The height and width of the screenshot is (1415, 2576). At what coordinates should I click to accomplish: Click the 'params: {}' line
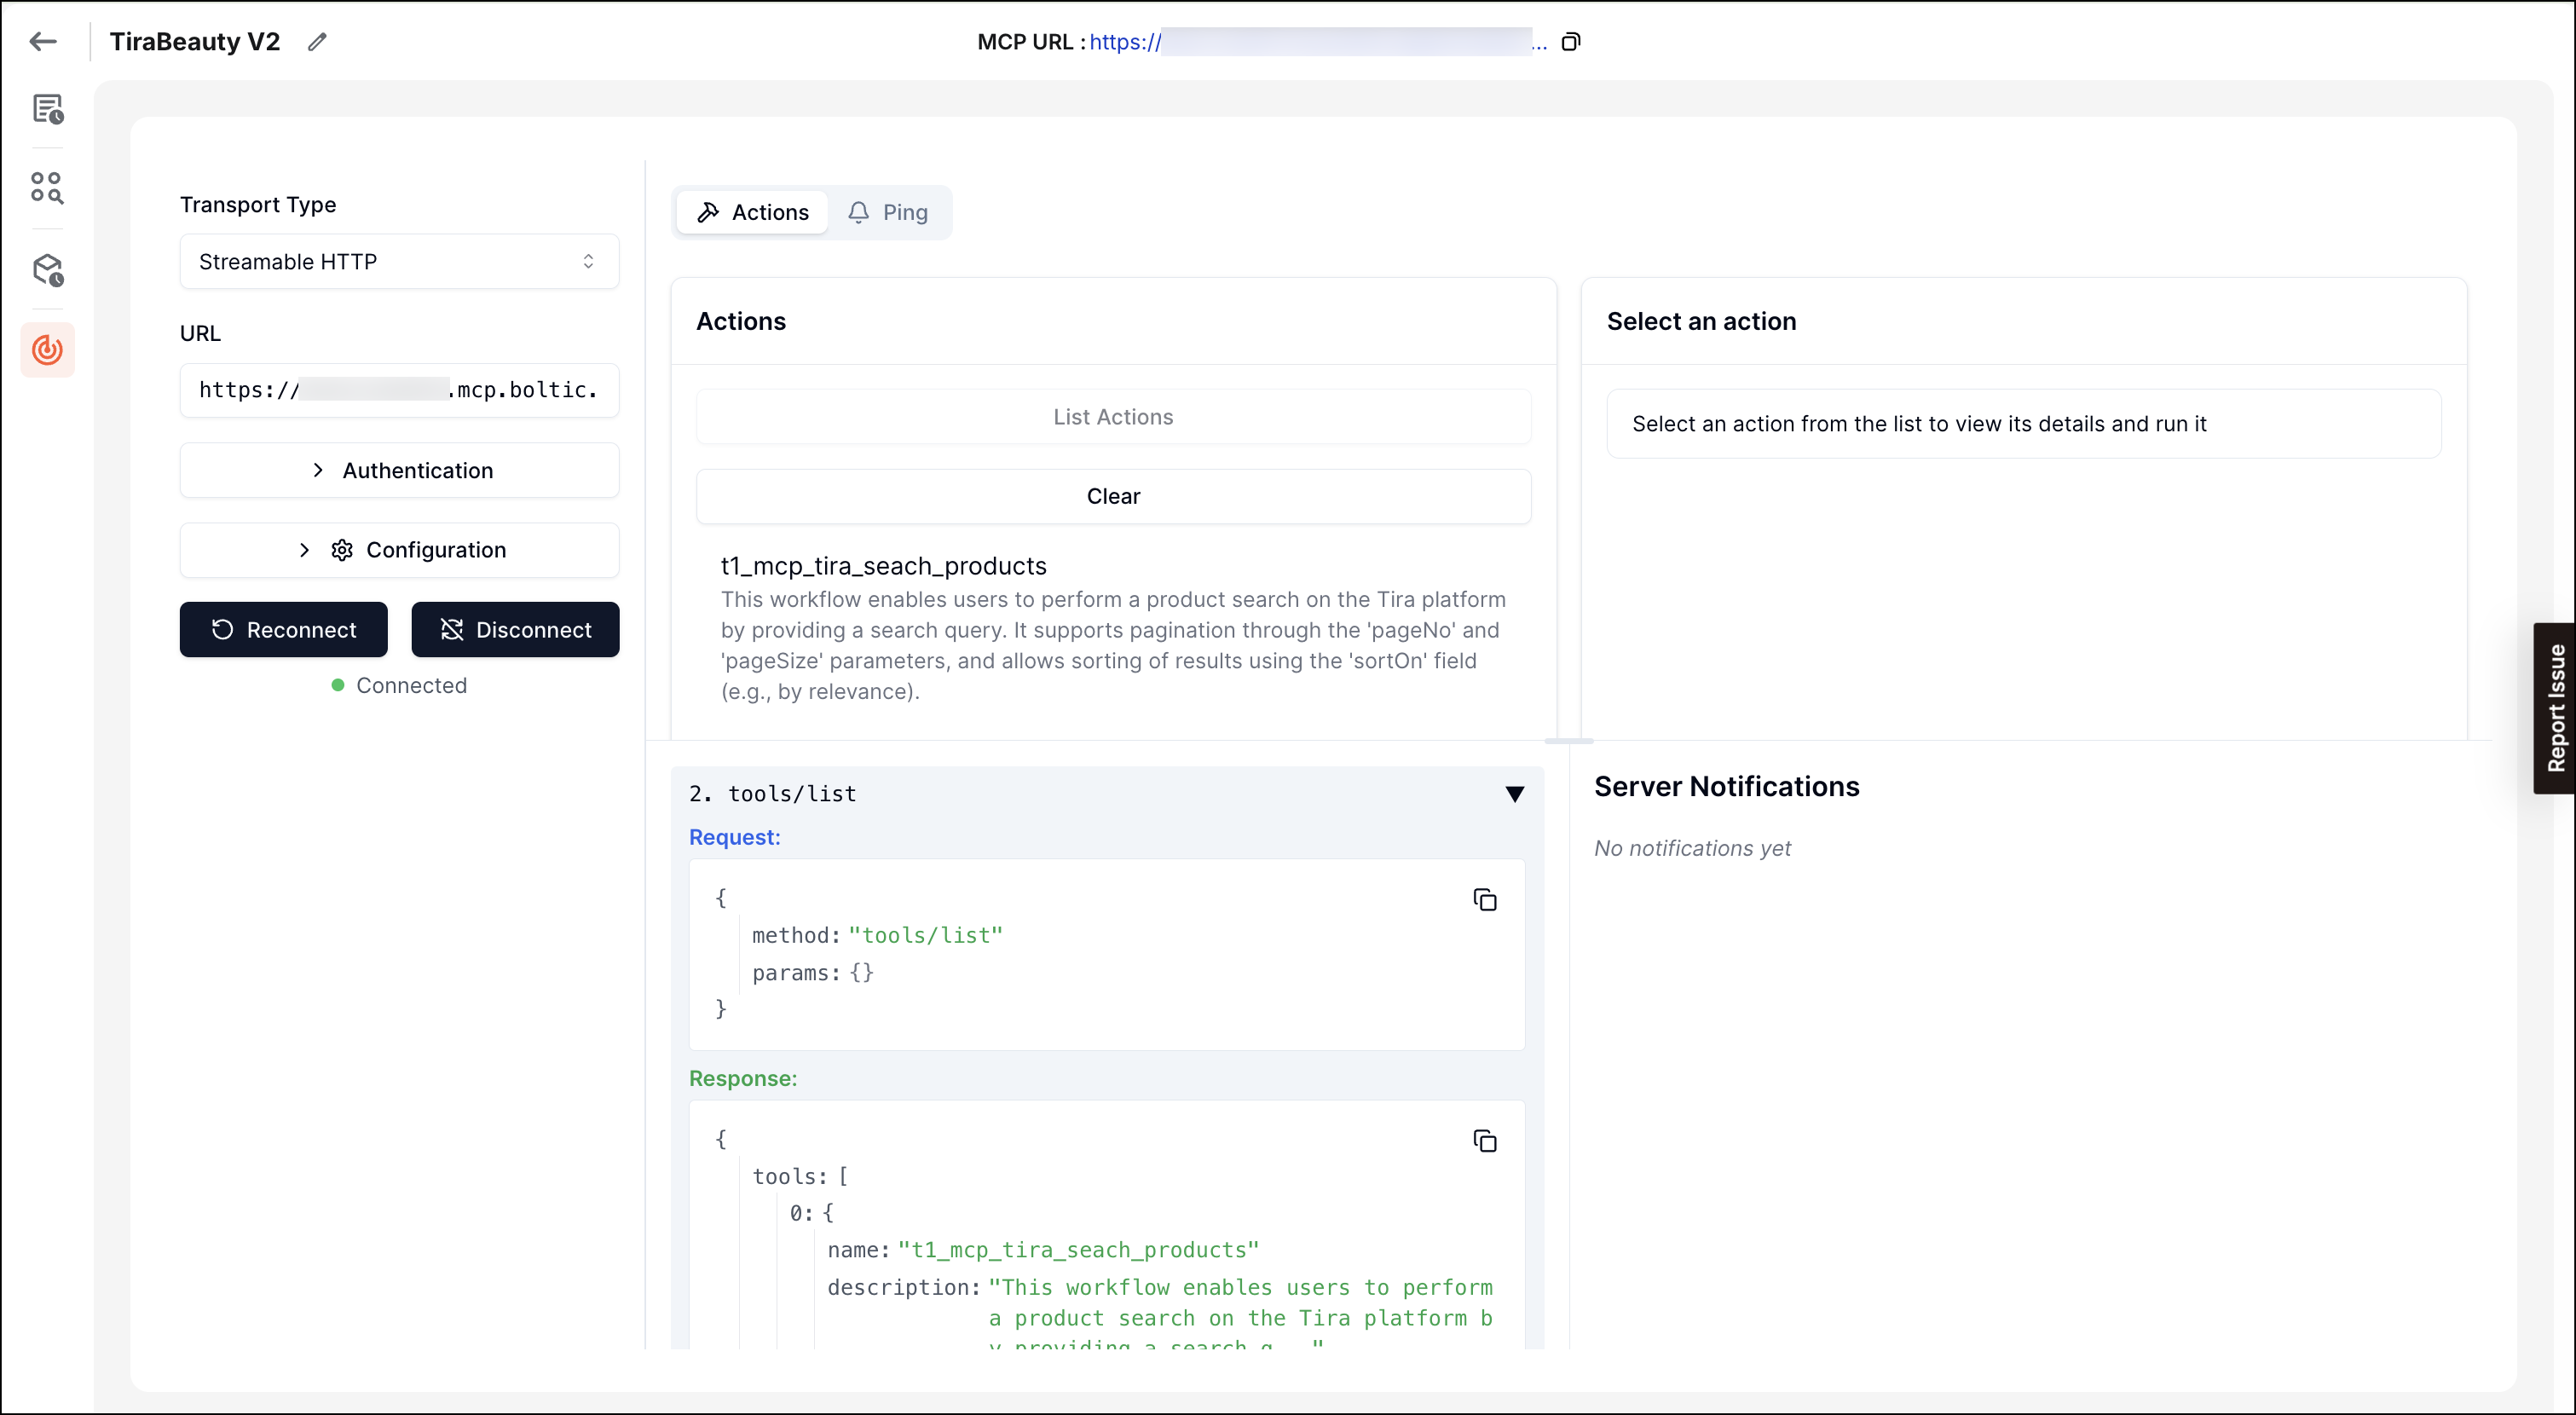pyautogui.click(x=812, y=973)
